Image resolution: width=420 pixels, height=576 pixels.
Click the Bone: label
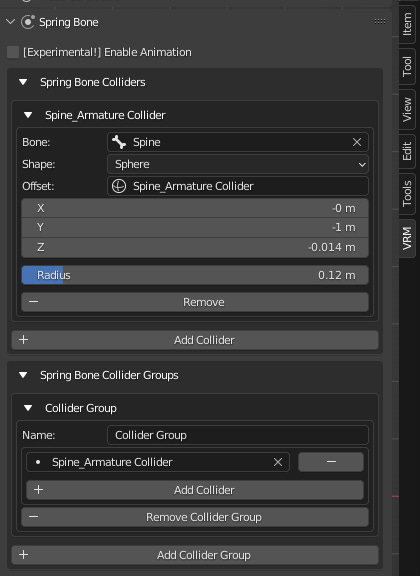[x=36, y=142]
